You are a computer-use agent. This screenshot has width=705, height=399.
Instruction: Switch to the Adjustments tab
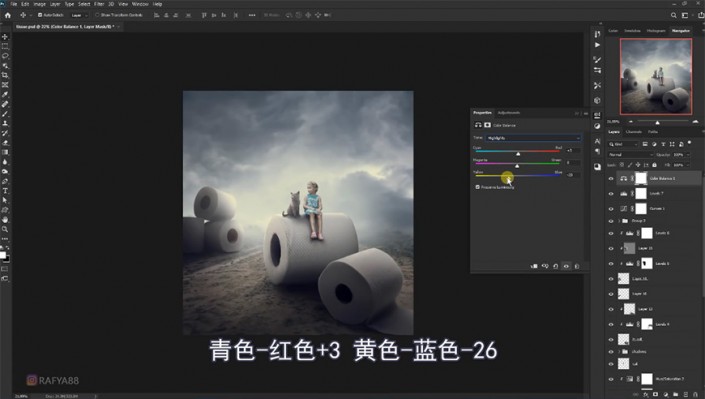coord(509,113)
